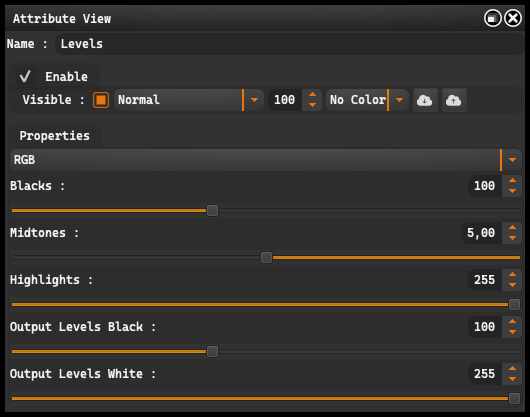This screenshot has width=530, height=417.
Task: Click the Midtones slider handle
Action: (266, 257)
